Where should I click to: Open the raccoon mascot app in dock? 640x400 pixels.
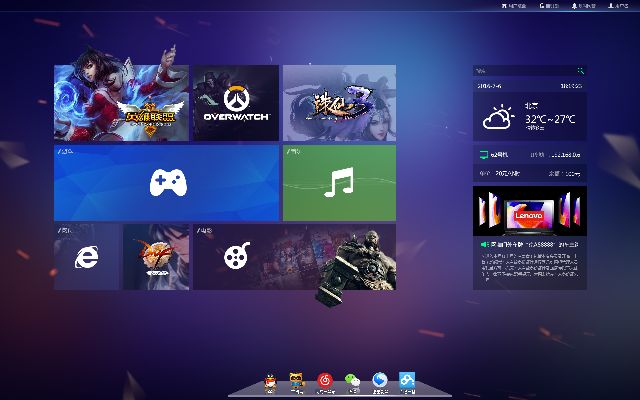[297, 382]
